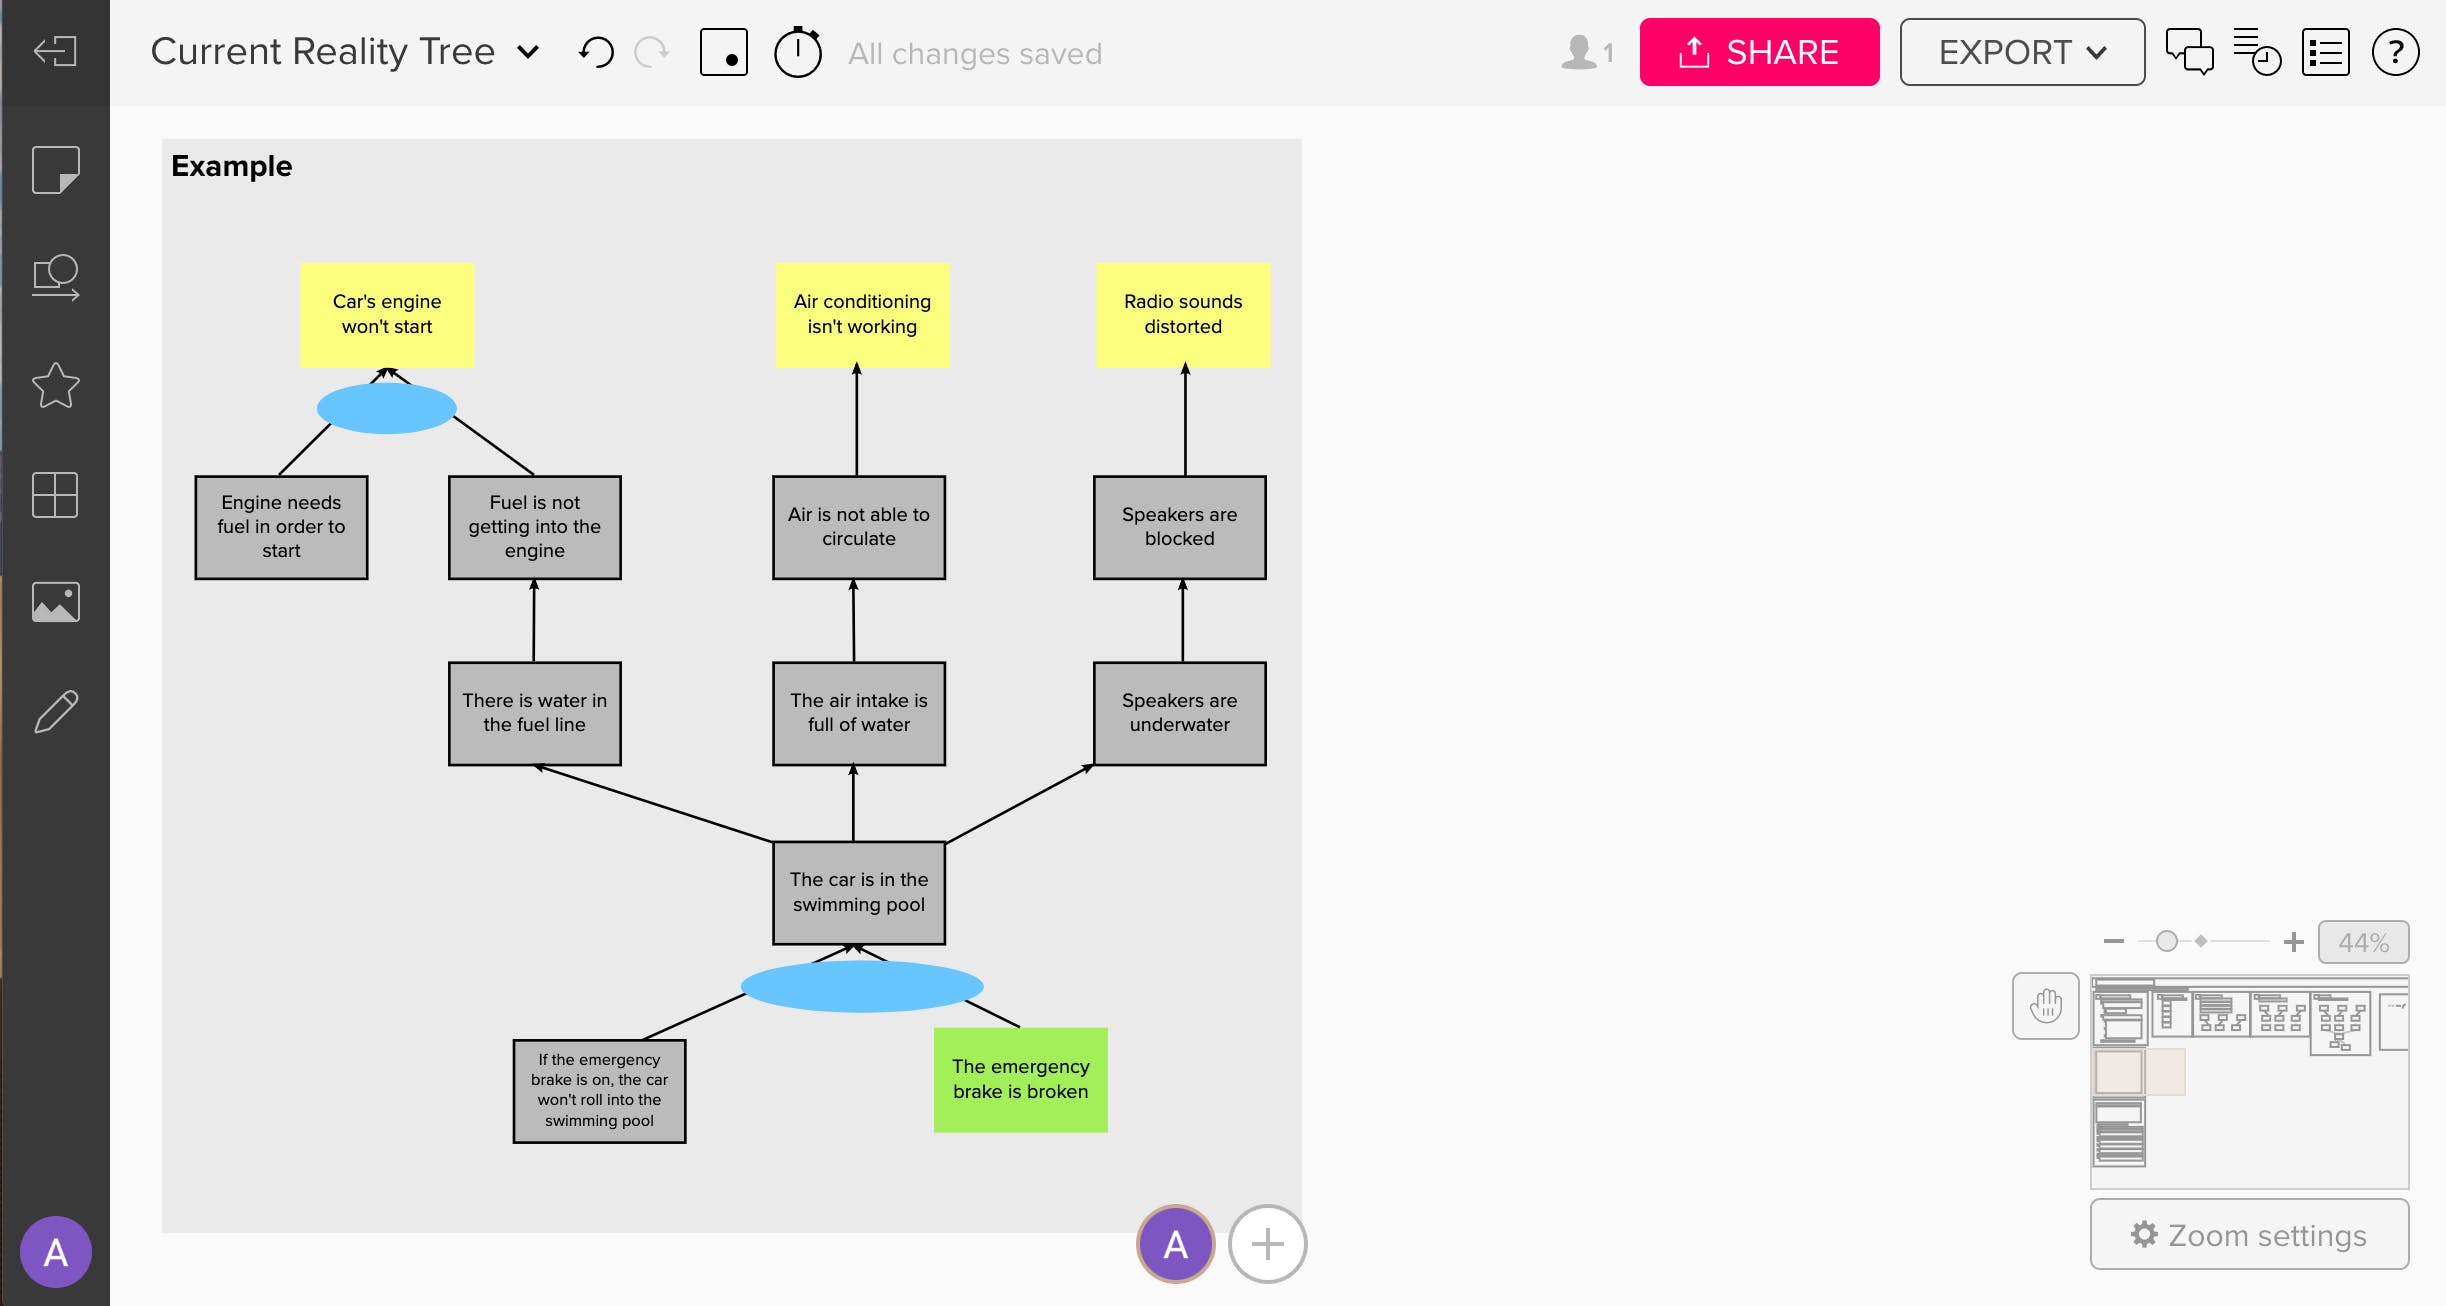Select the pencil drawing tool

point(56,710)
